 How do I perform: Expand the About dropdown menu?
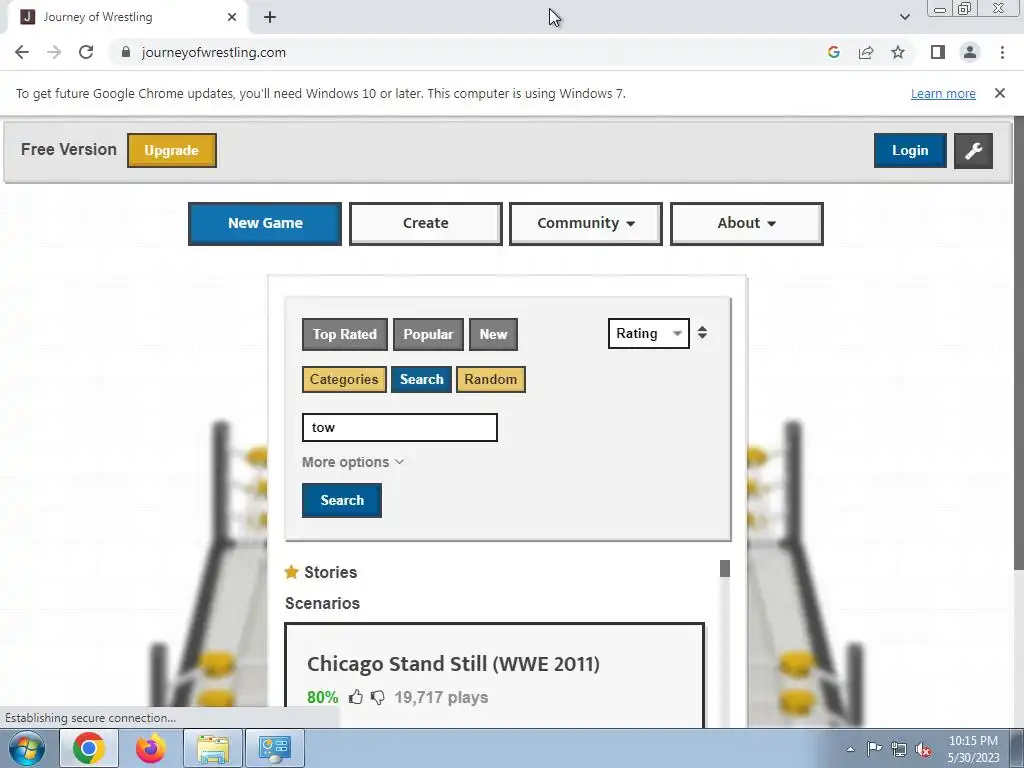pyautogui.click(x=746, y=223)
